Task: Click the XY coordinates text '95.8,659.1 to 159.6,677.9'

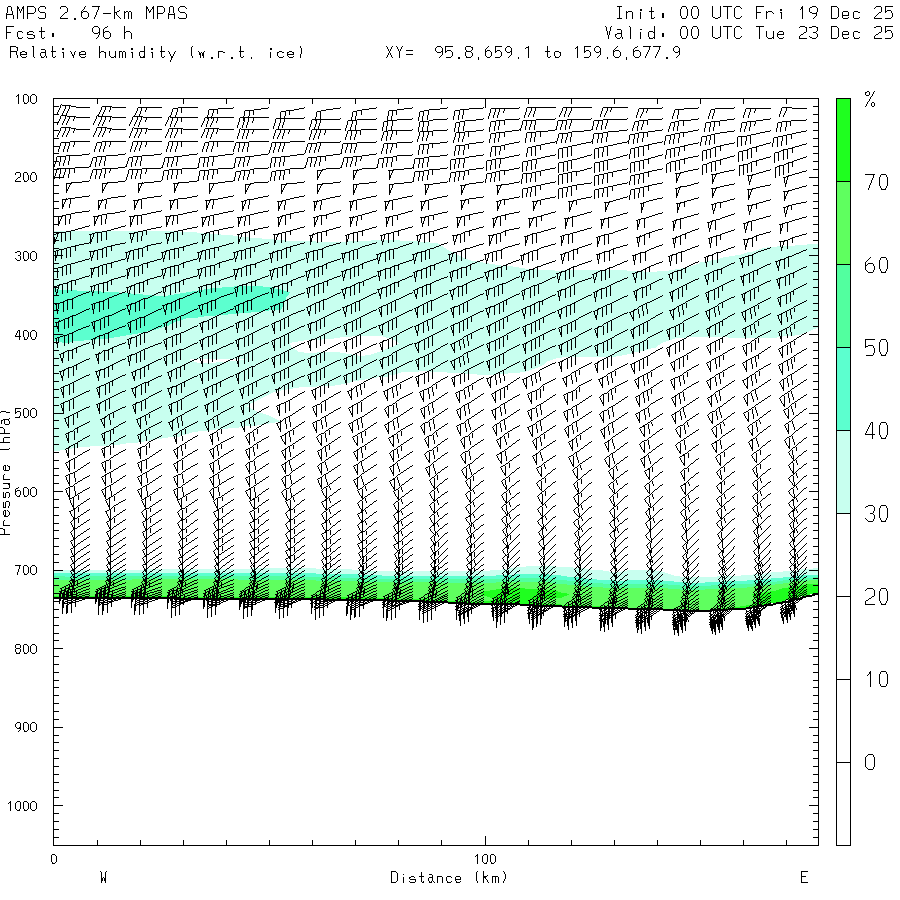Action: pyautogui.click(x=557, y=53)
